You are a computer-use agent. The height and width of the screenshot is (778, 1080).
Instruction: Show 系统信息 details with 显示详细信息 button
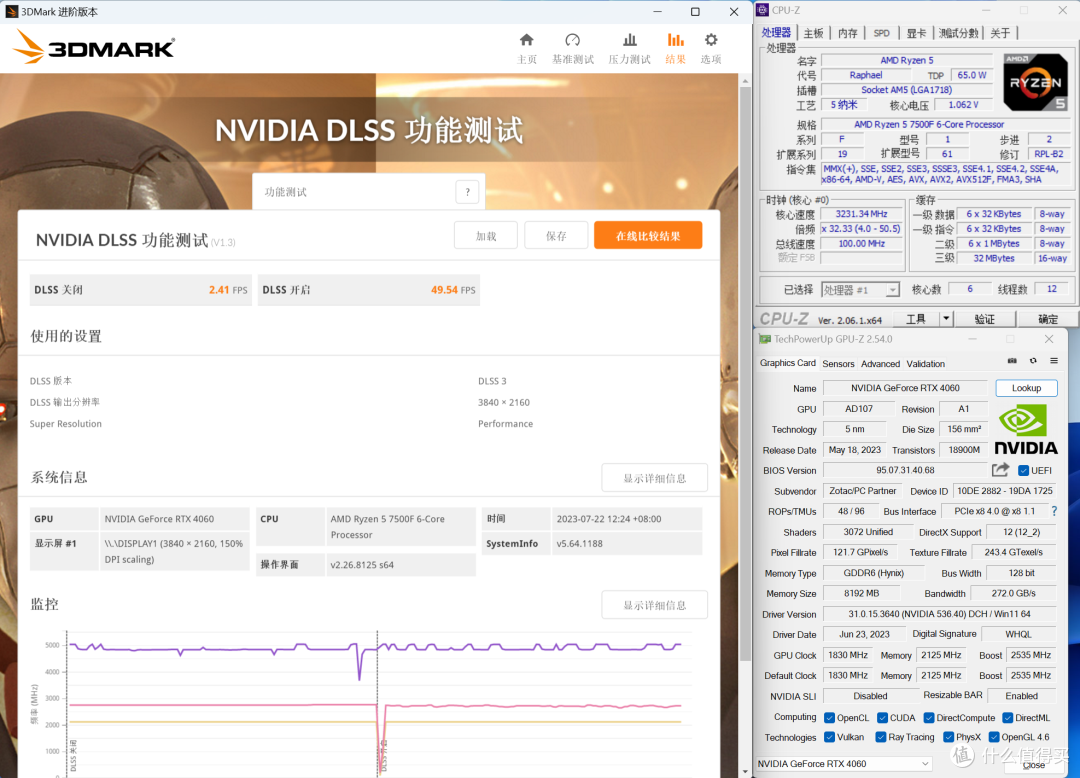tap(654, 478)
